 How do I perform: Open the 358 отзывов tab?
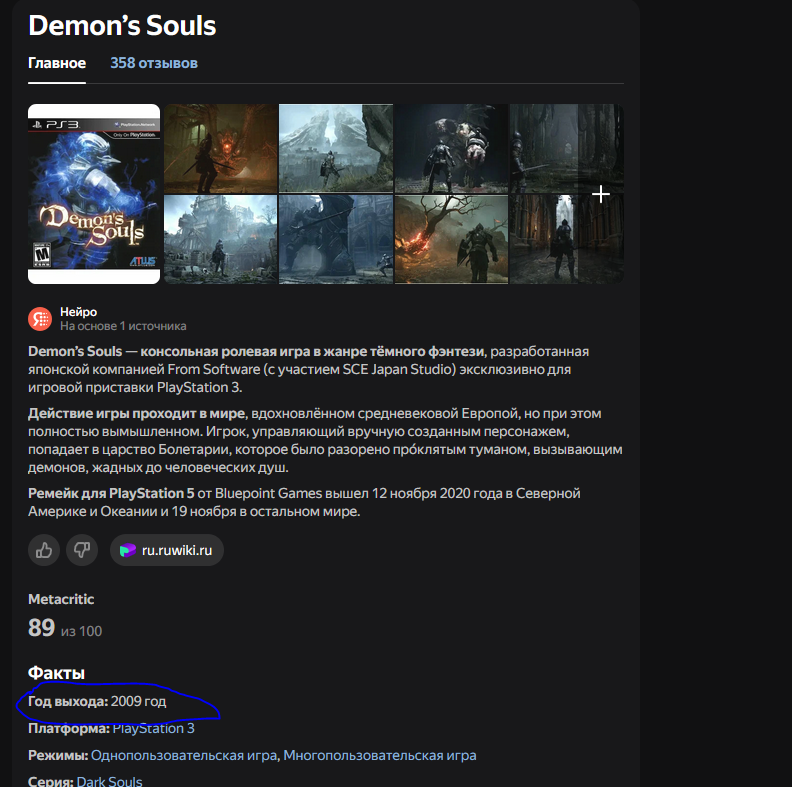(154, 63)
